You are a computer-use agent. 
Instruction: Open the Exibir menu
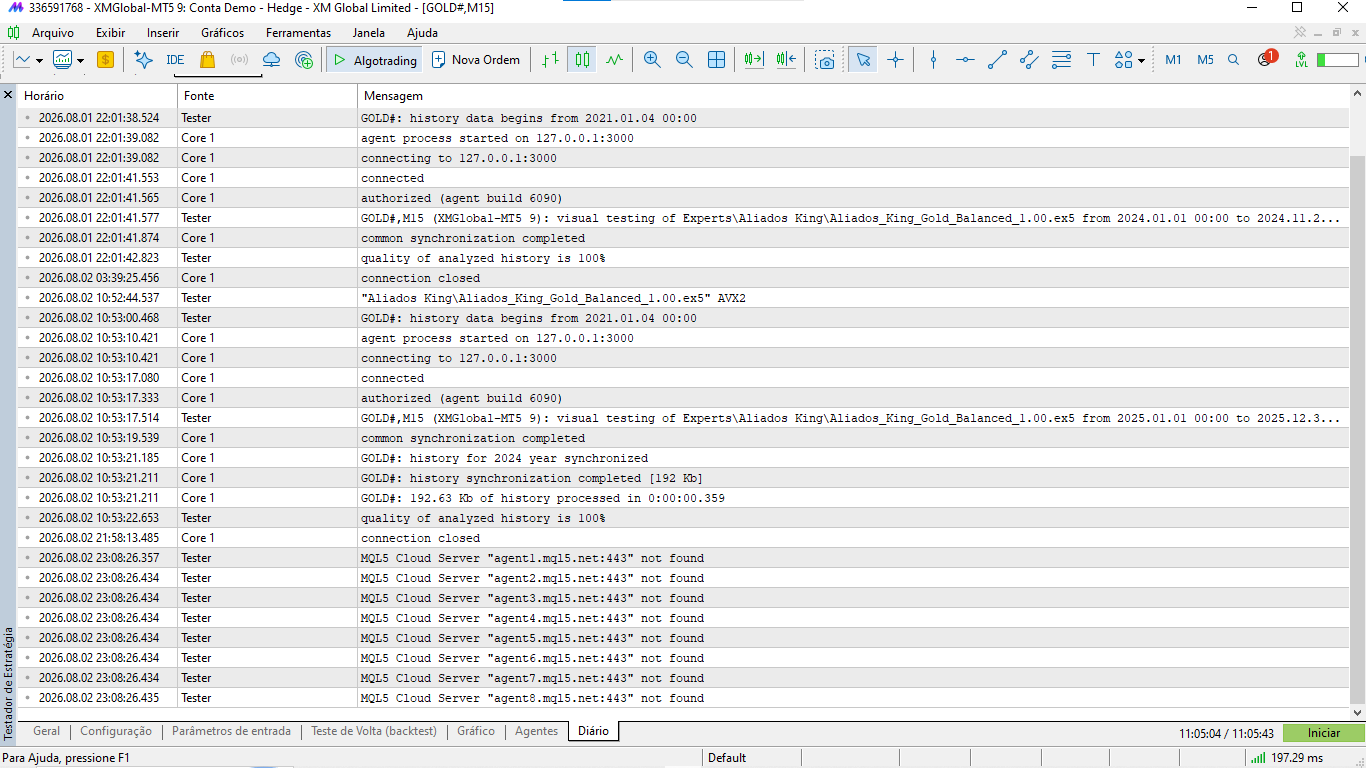point(111,33)
